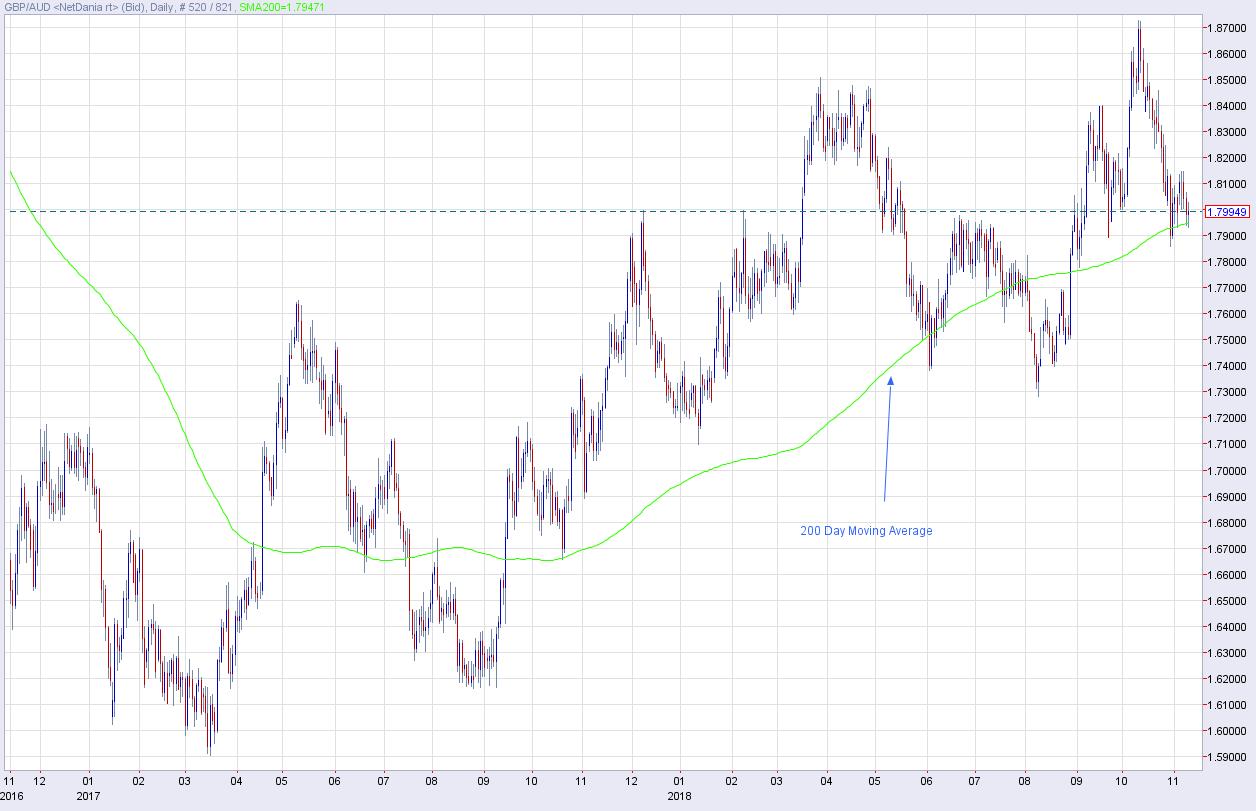This screenshot has height=811, width=1256.
Task: Click the 1.60000 price axis label
Action: tap(1226, 731)
